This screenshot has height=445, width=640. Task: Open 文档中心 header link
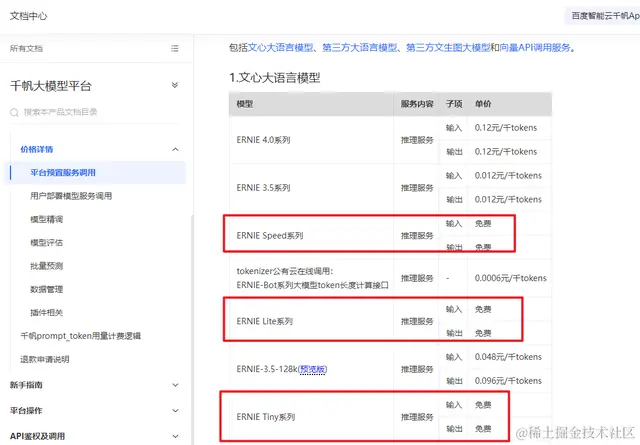click(29, 16)
